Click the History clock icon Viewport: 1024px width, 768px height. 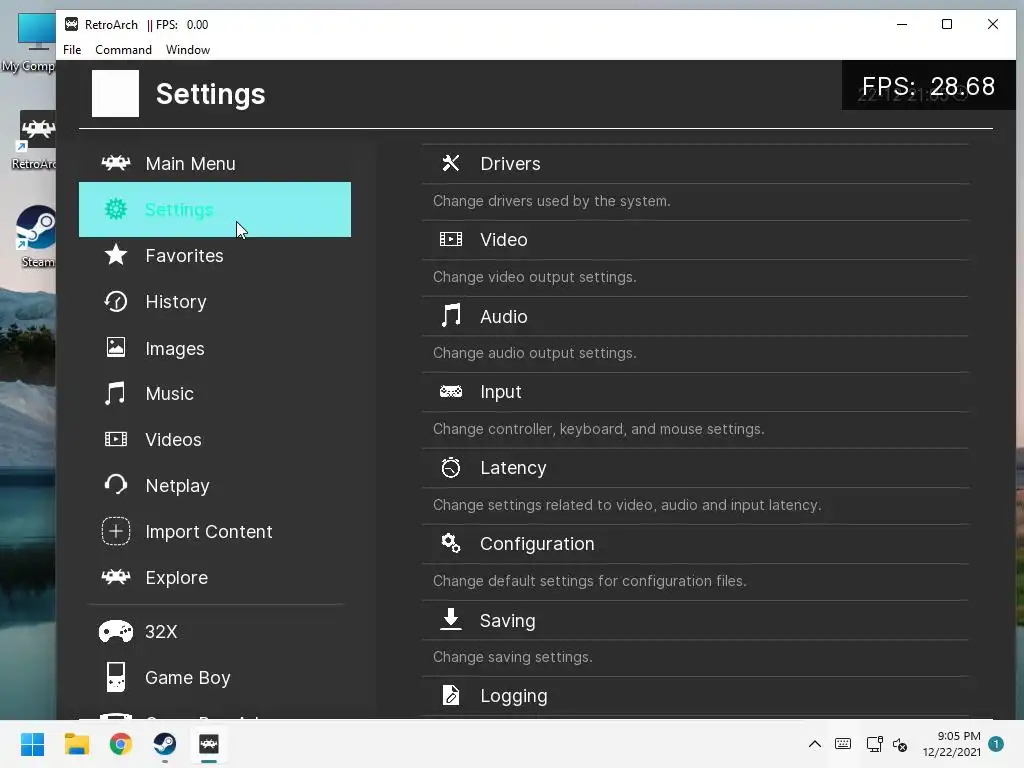click(116, 301)
